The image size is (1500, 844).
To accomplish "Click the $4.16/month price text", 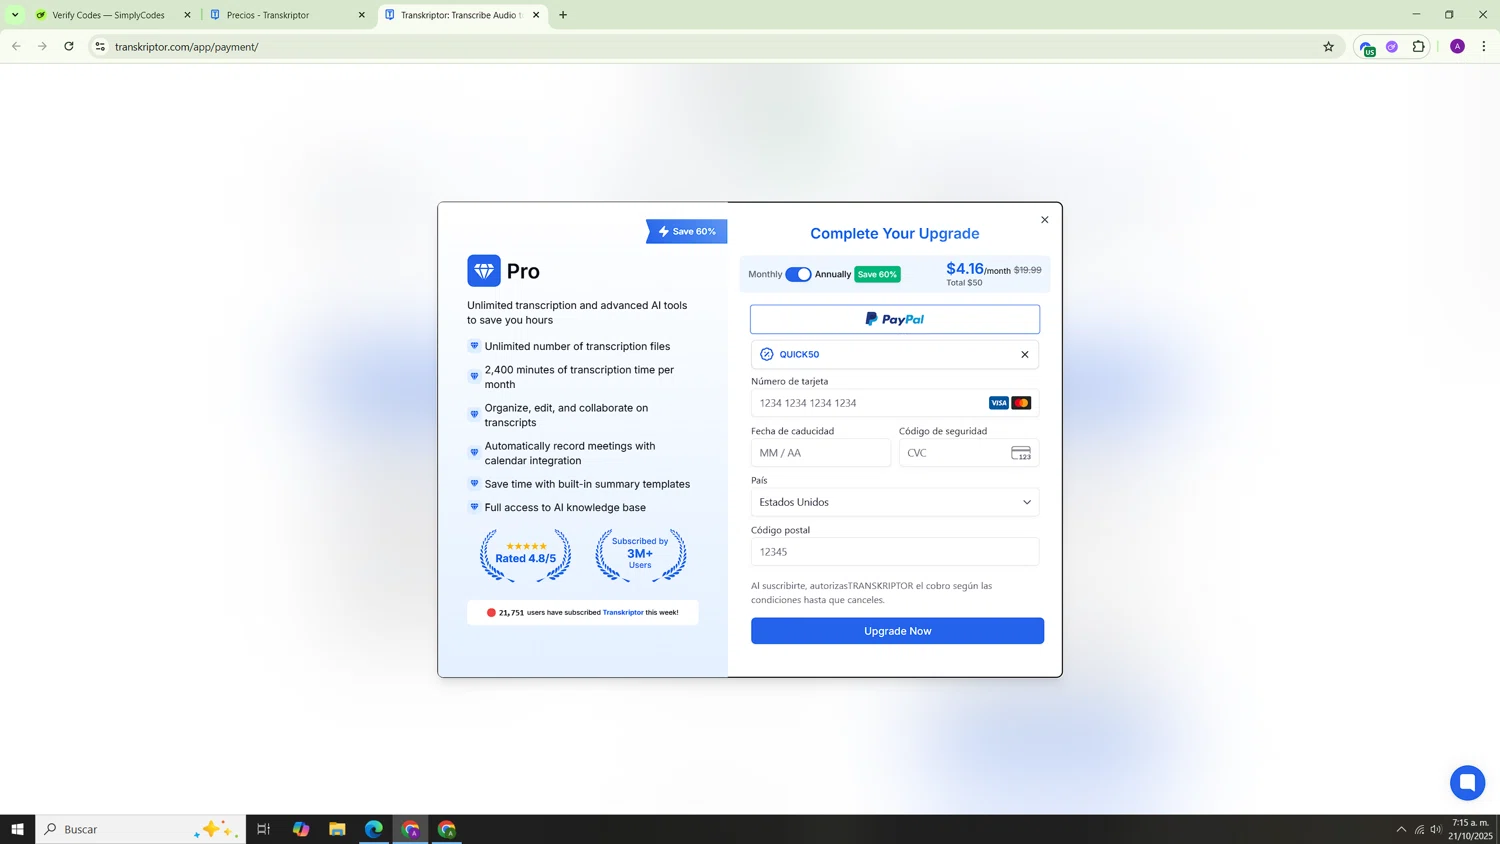I will [978, 269].
